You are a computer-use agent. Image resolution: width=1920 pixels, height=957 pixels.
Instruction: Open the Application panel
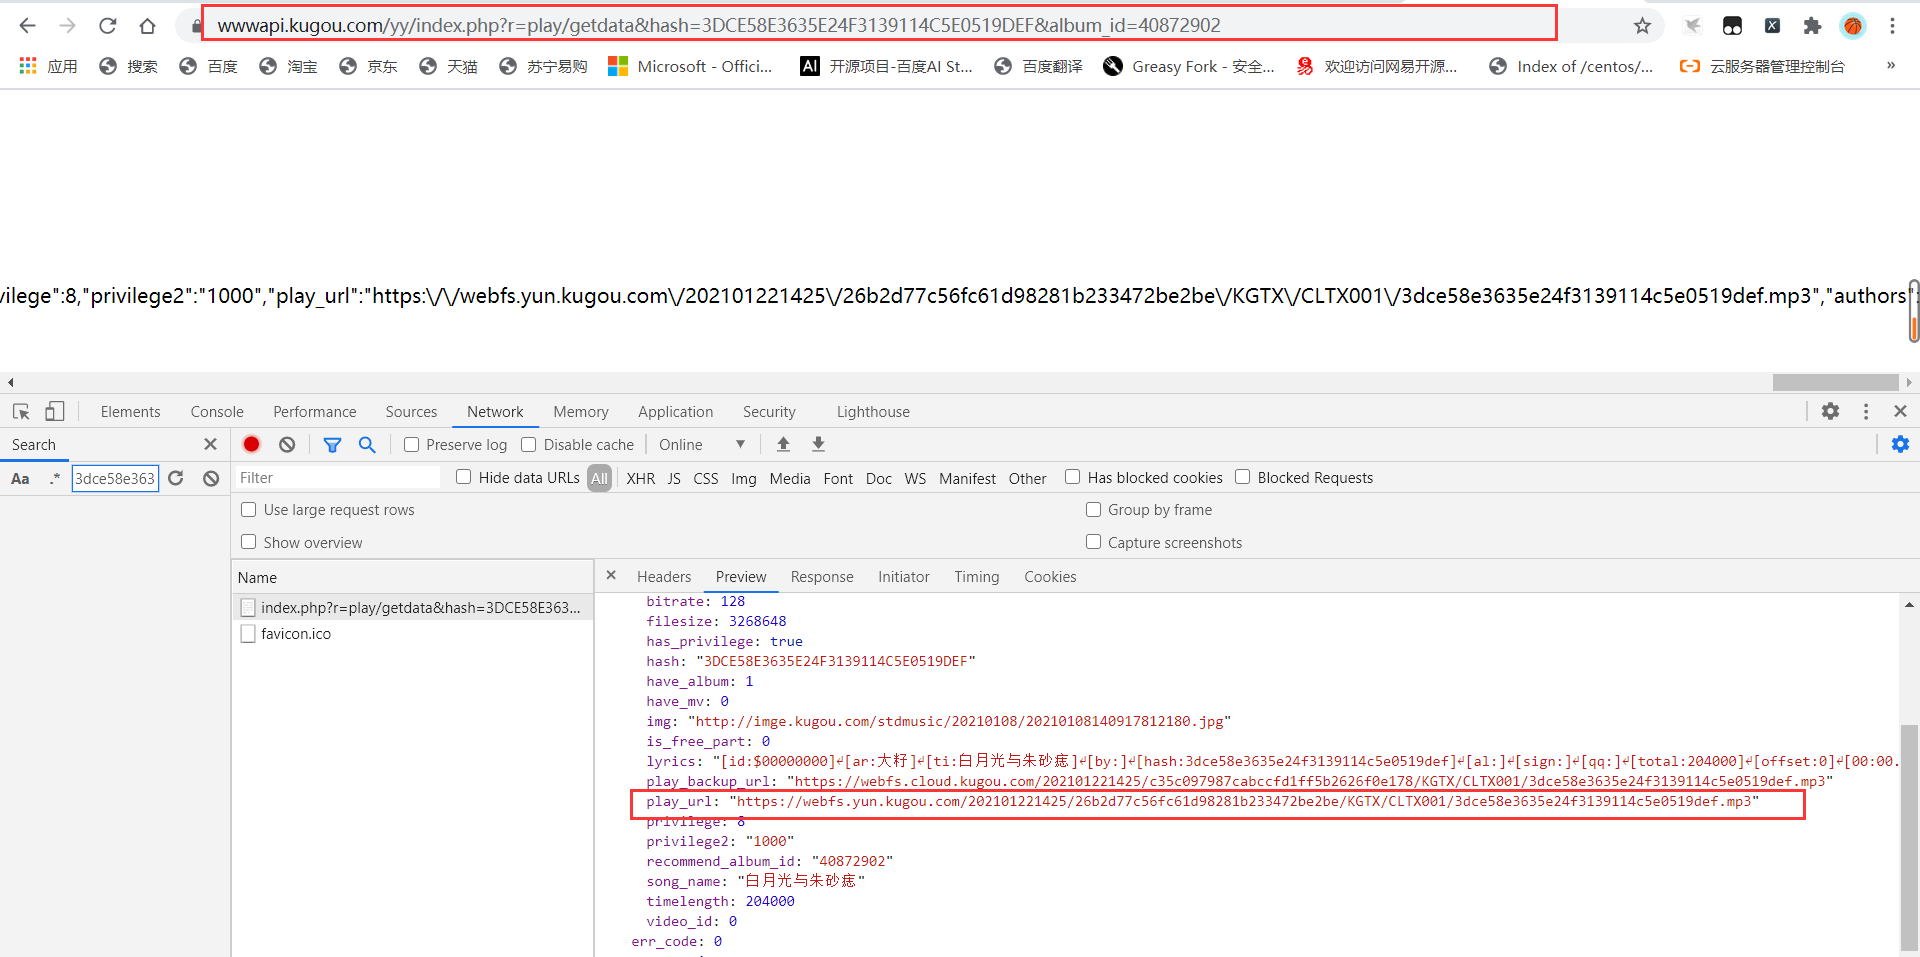tap(675, 411)
